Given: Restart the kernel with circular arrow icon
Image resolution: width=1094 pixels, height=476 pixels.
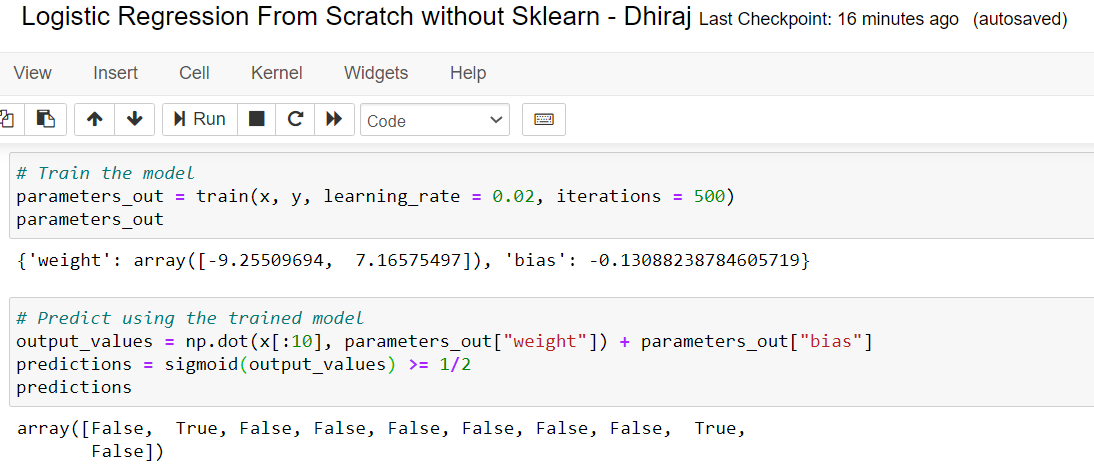Looking at the screenshot, I should tap(295, 119).
